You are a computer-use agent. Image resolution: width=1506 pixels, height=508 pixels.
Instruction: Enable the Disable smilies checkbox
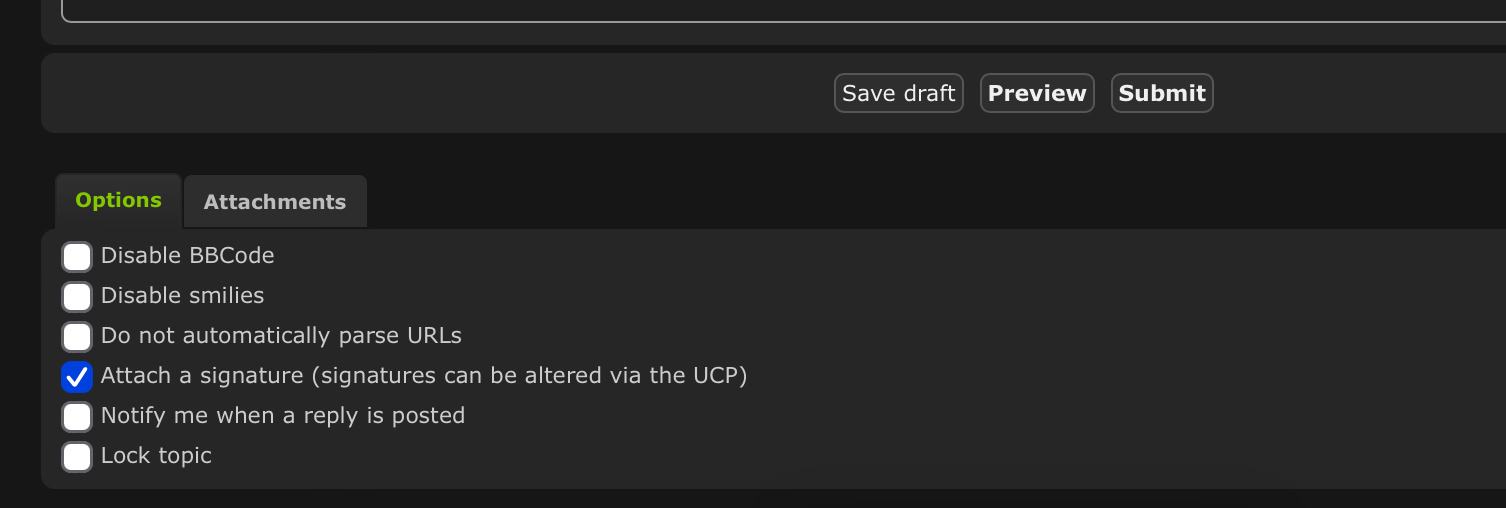[x=77, y=297]
